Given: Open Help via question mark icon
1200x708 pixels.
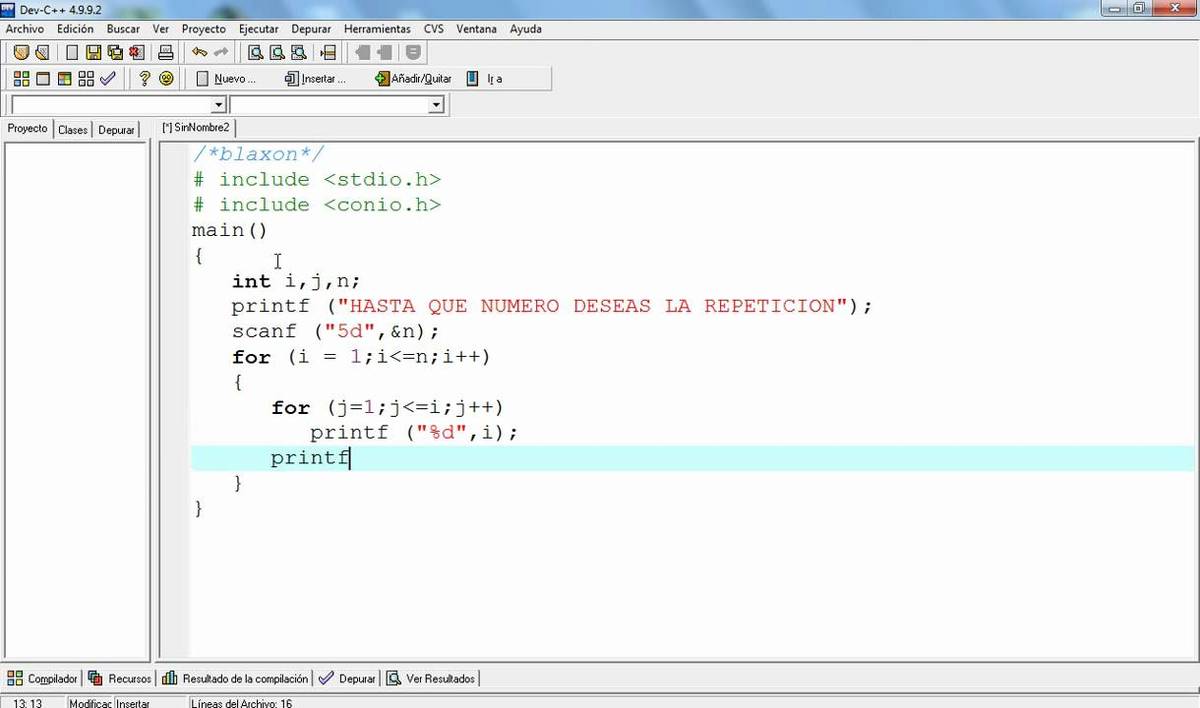Looking at the screenshot, I should coord(145,78).
